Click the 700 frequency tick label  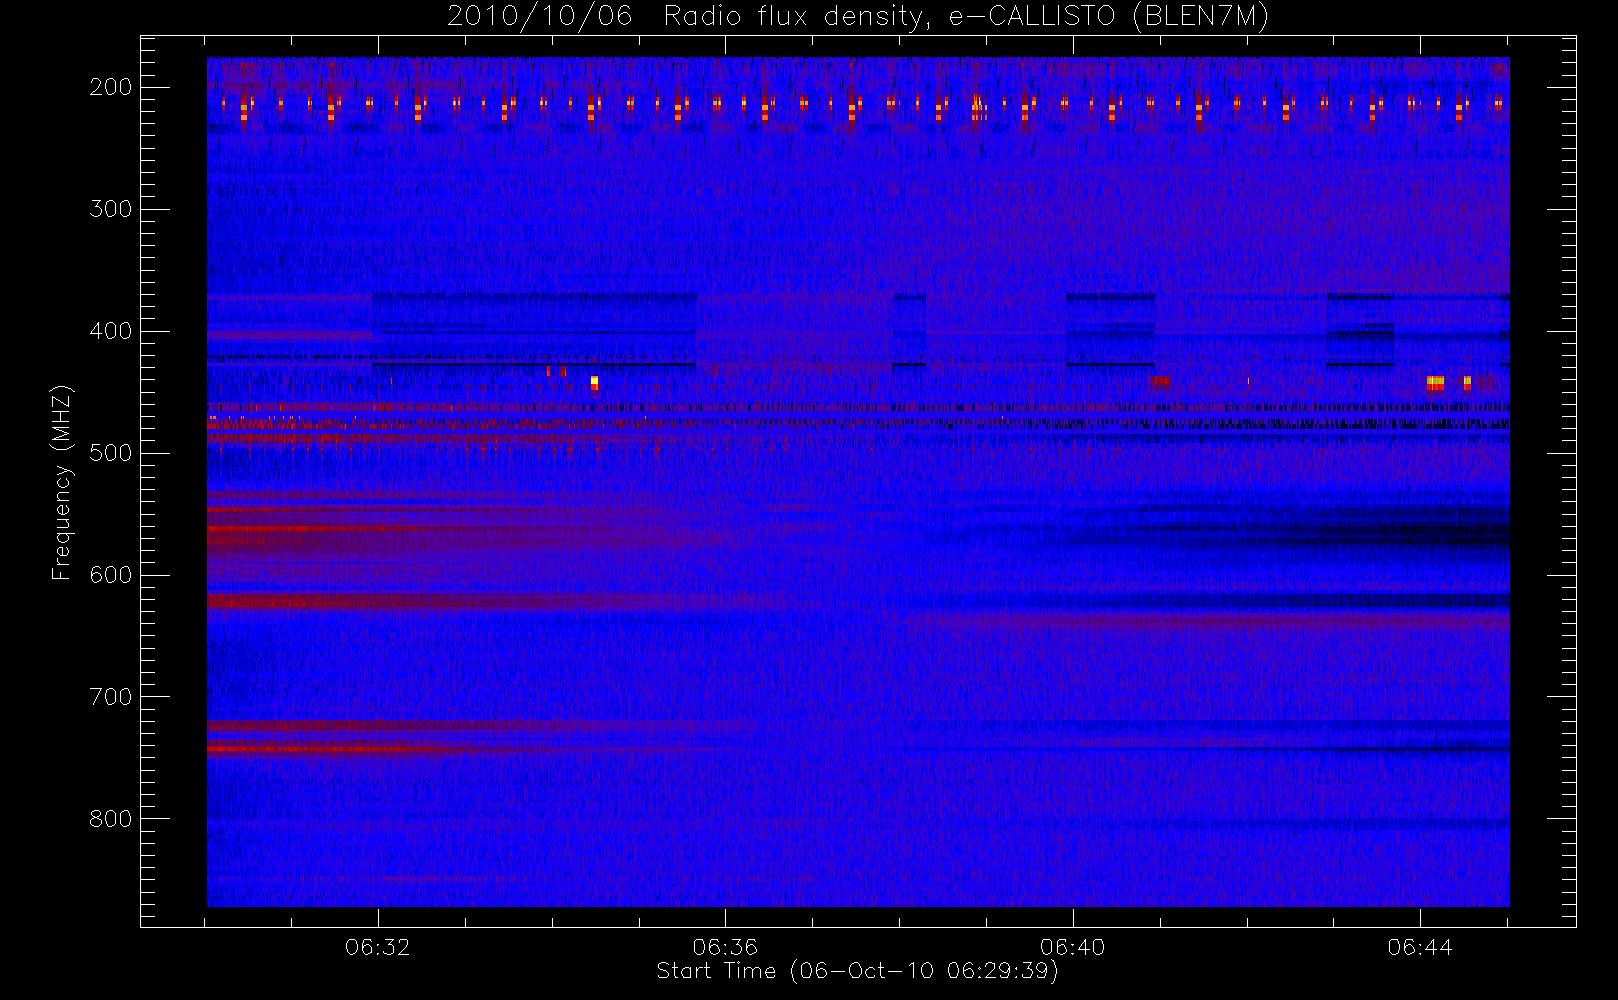point(110,697)
